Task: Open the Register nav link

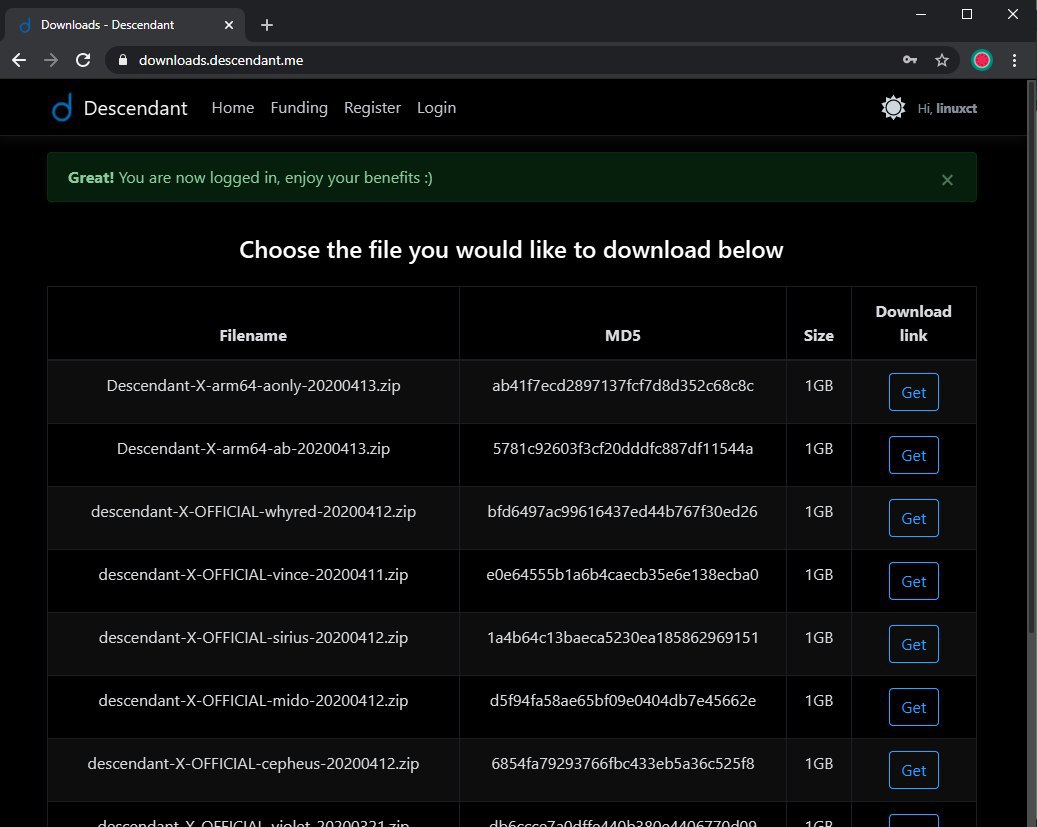Action: click(x=372, y=108)
